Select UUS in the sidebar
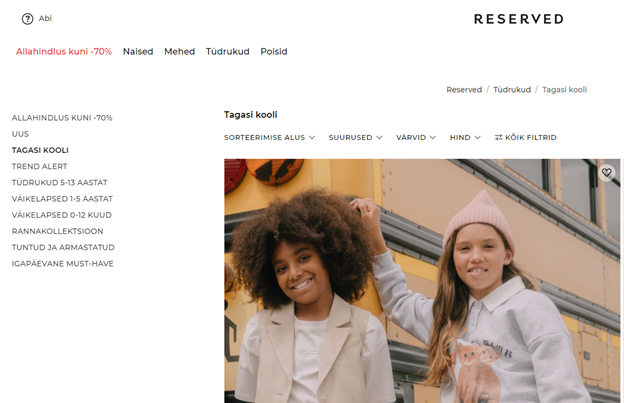Screen dimensions: 624x403 click(x=20, y=134)
